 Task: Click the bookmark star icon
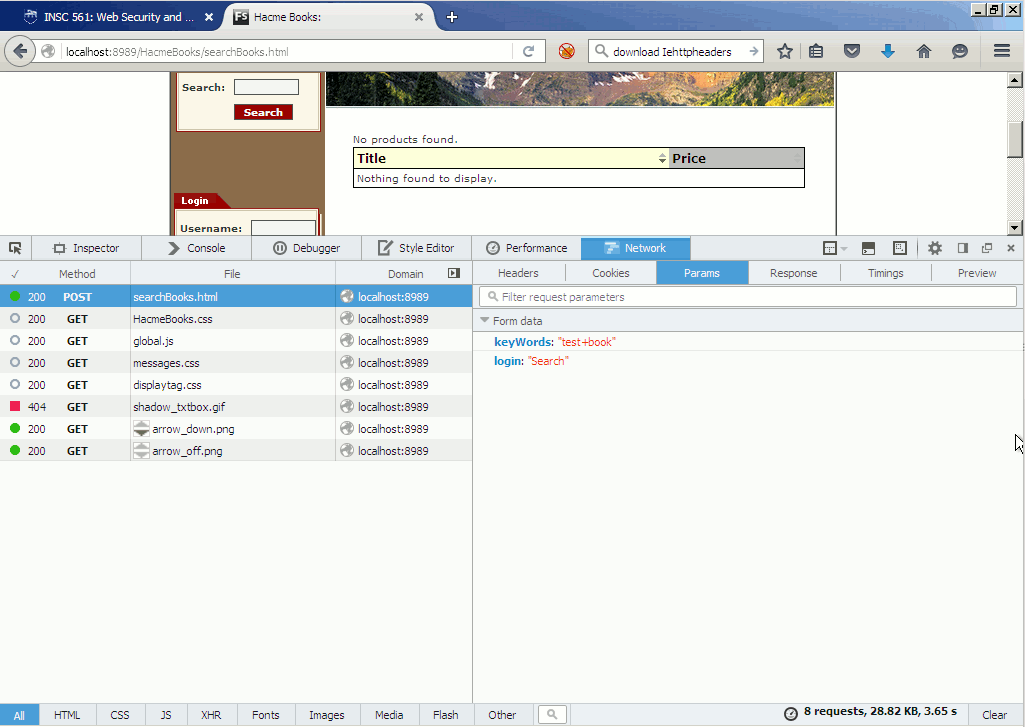(x=785, y=51)
